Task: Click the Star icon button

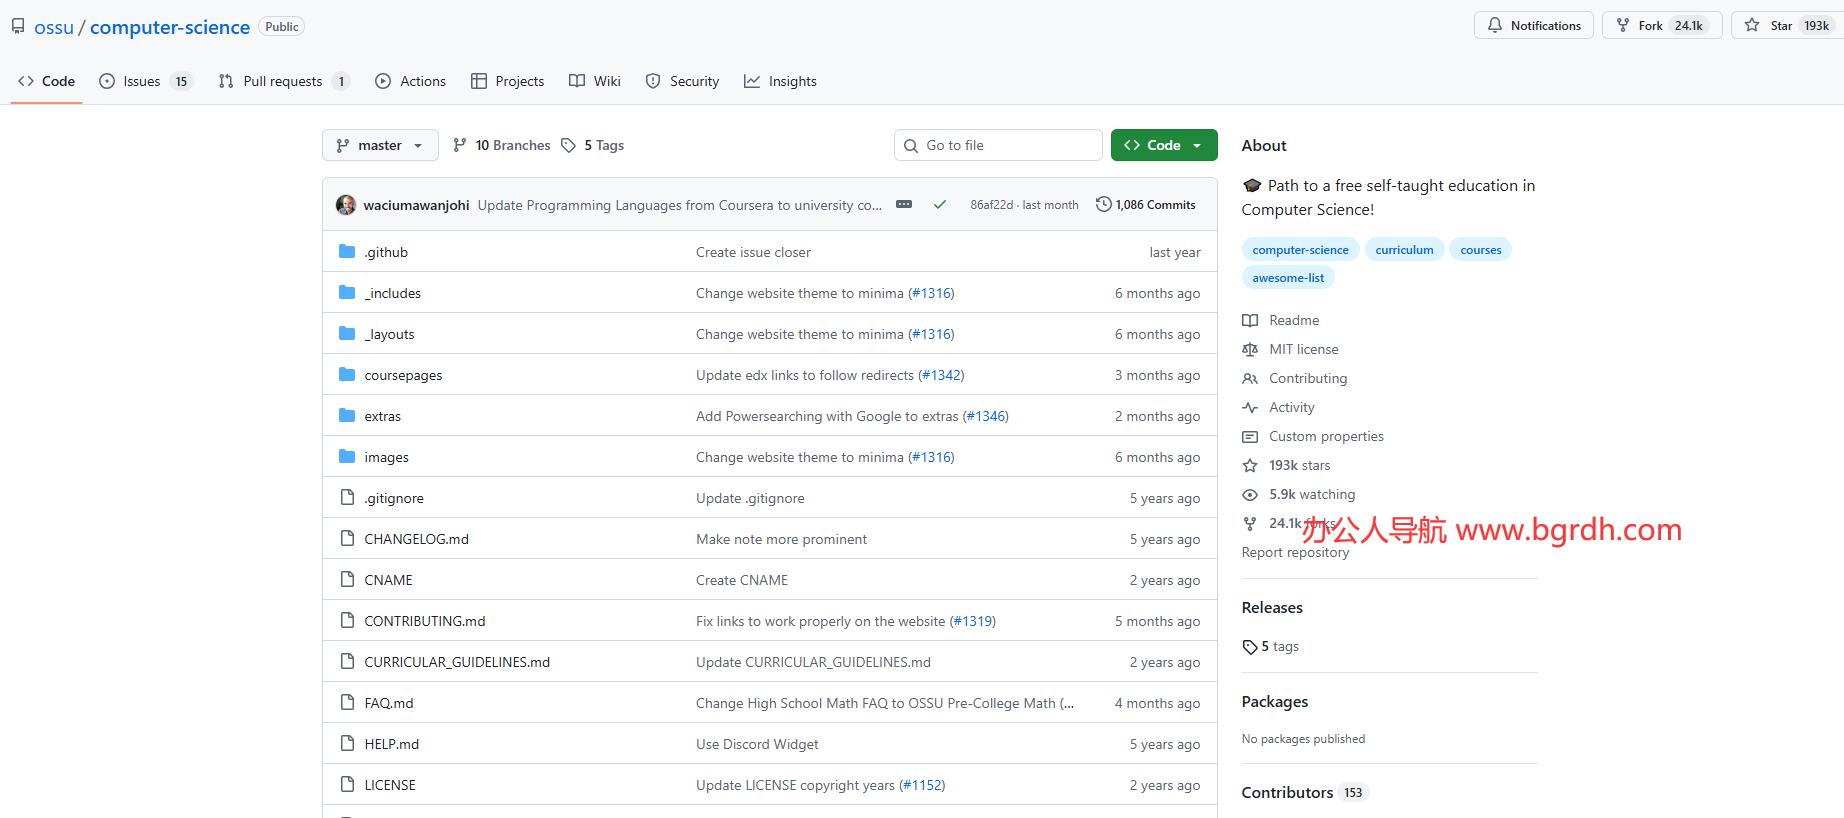Action: click(x=1752, y=26)
